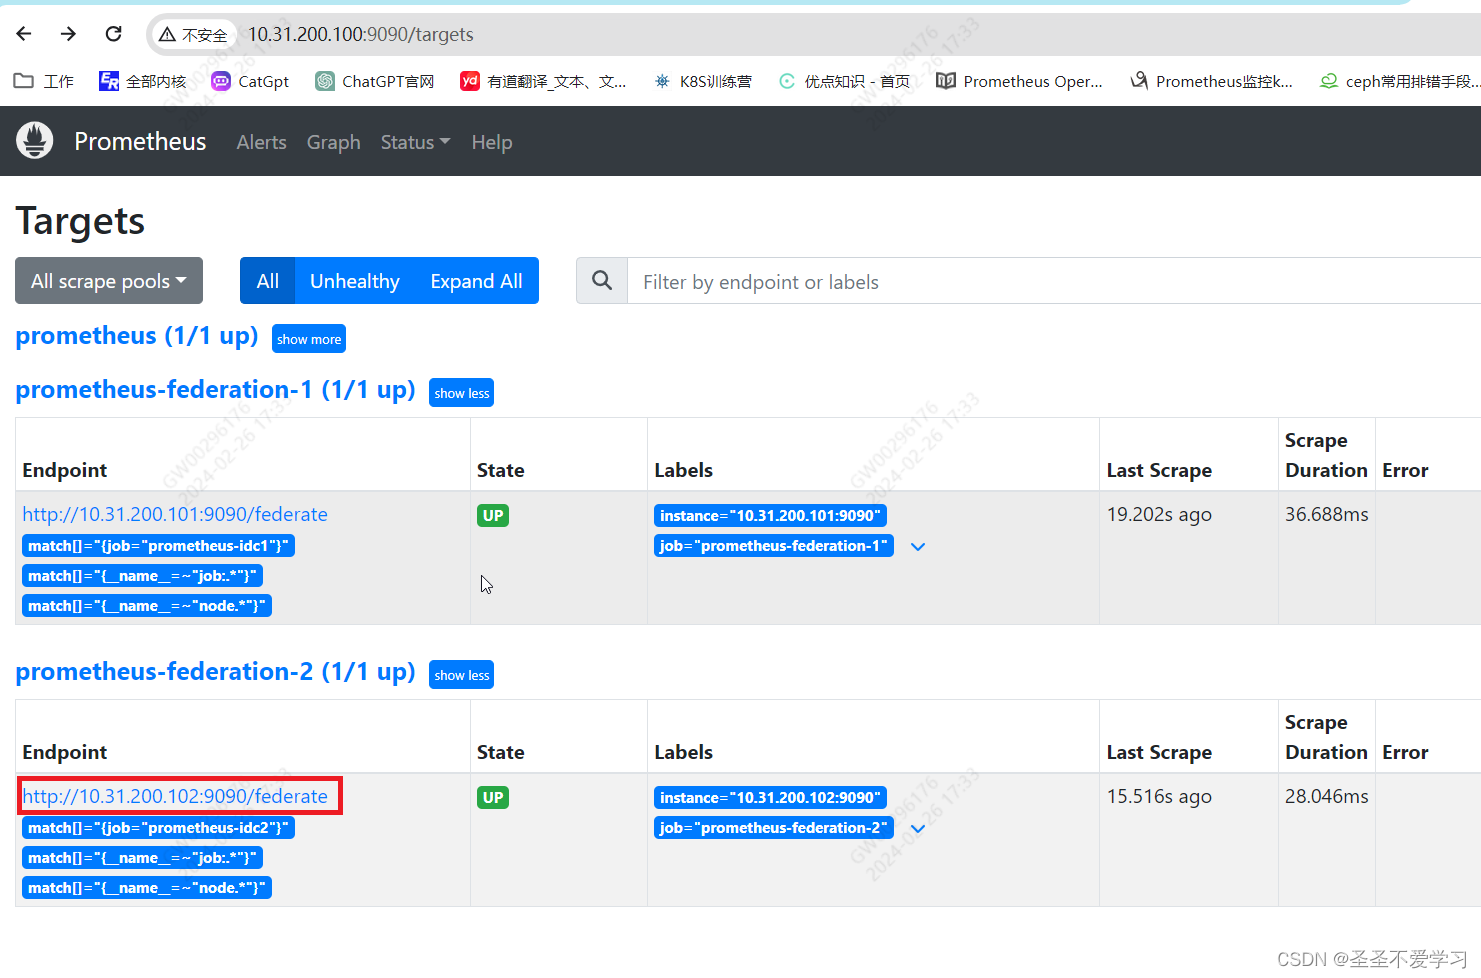Click the not-secure warning icon in address bar

click(x=167, y=35)
